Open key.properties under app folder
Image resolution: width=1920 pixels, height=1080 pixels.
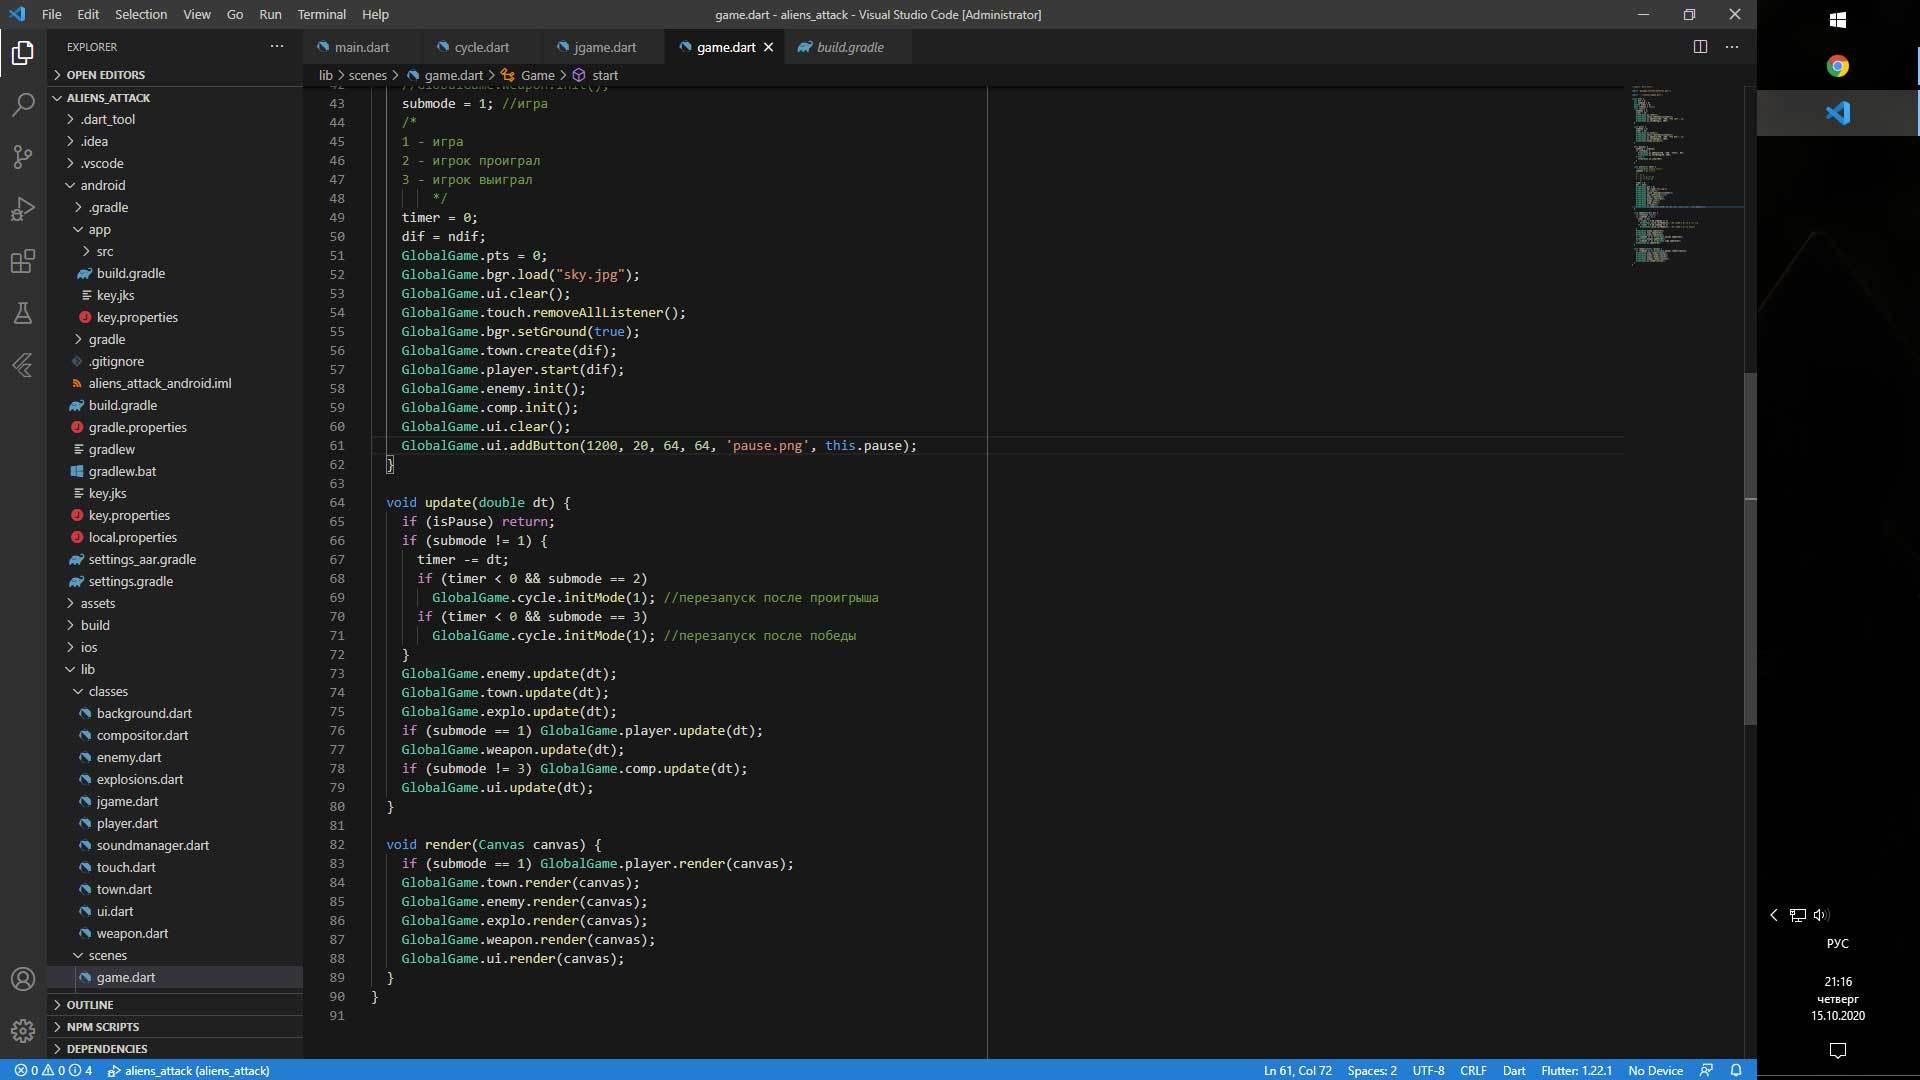click(x=137, y=317)
